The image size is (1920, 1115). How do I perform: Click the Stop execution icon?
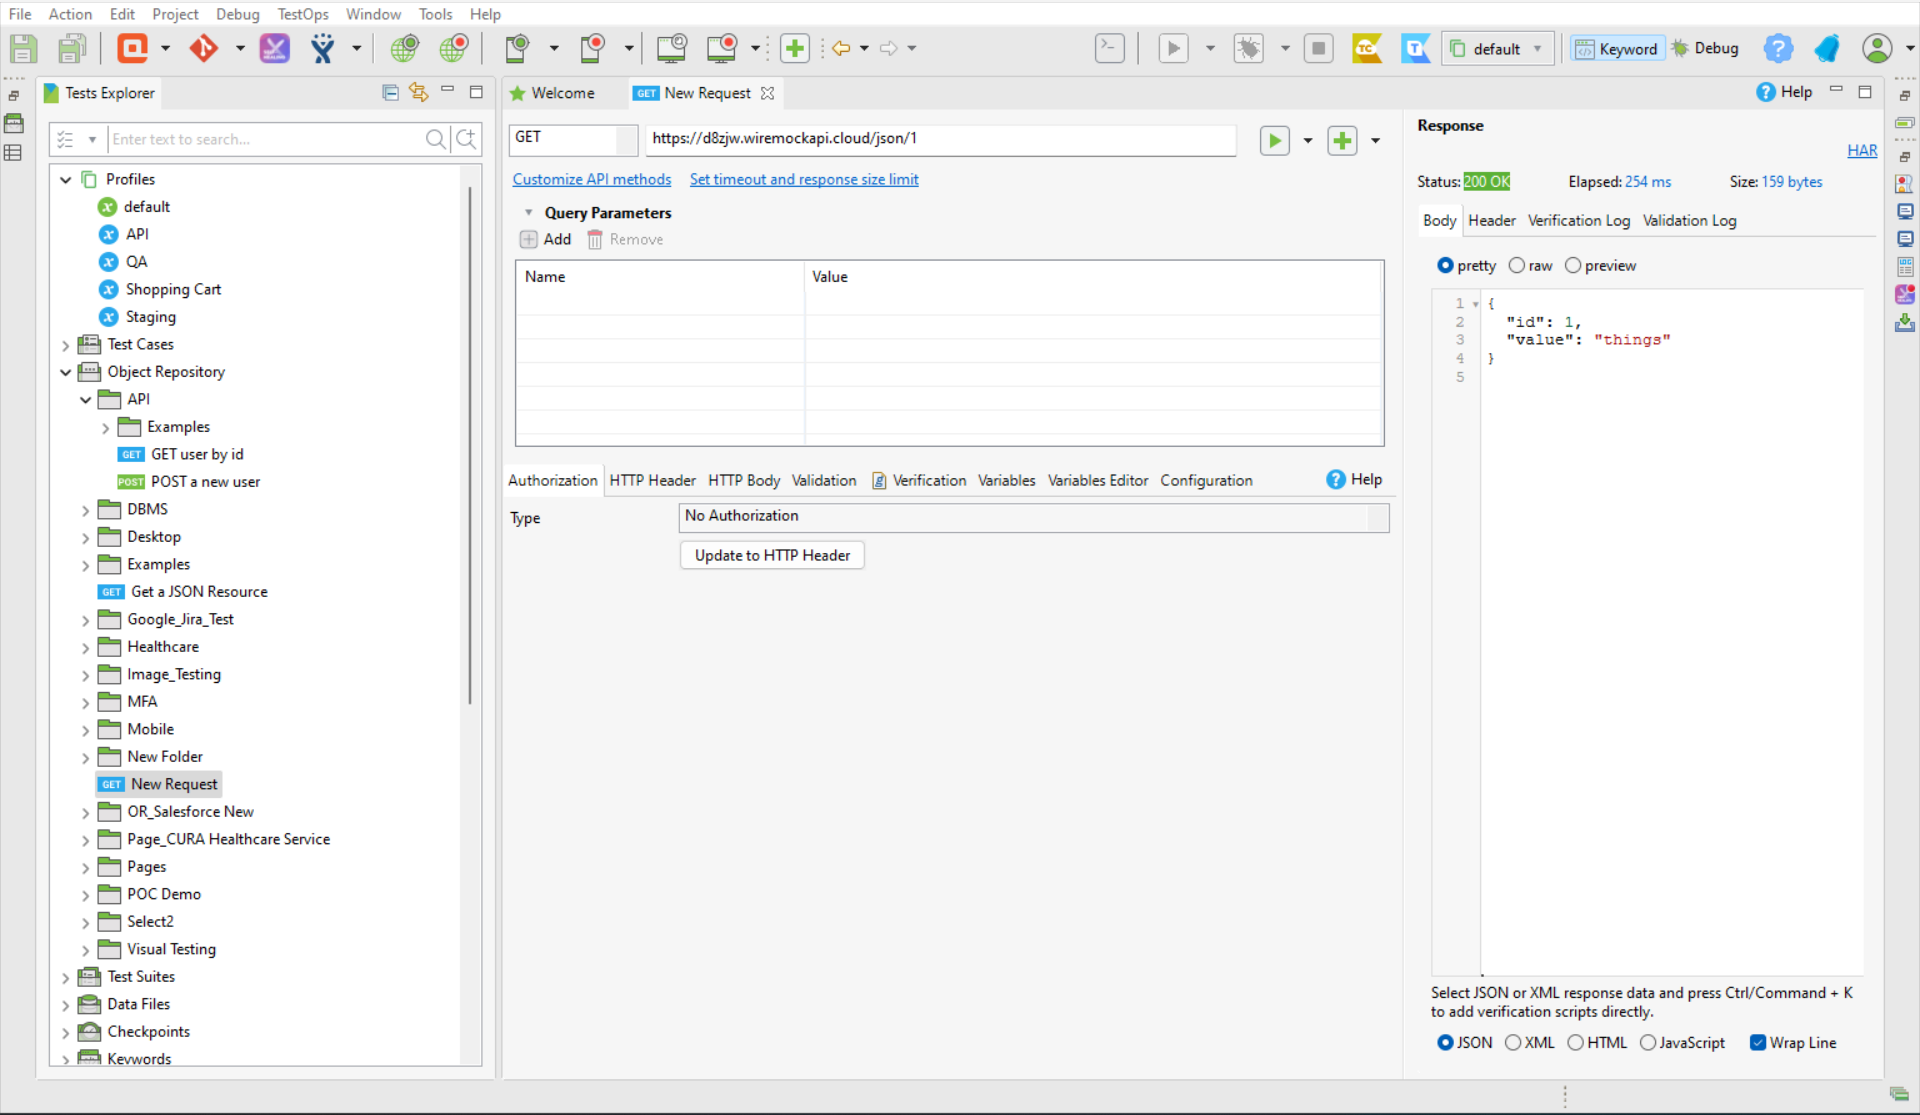pos(1319,48)
